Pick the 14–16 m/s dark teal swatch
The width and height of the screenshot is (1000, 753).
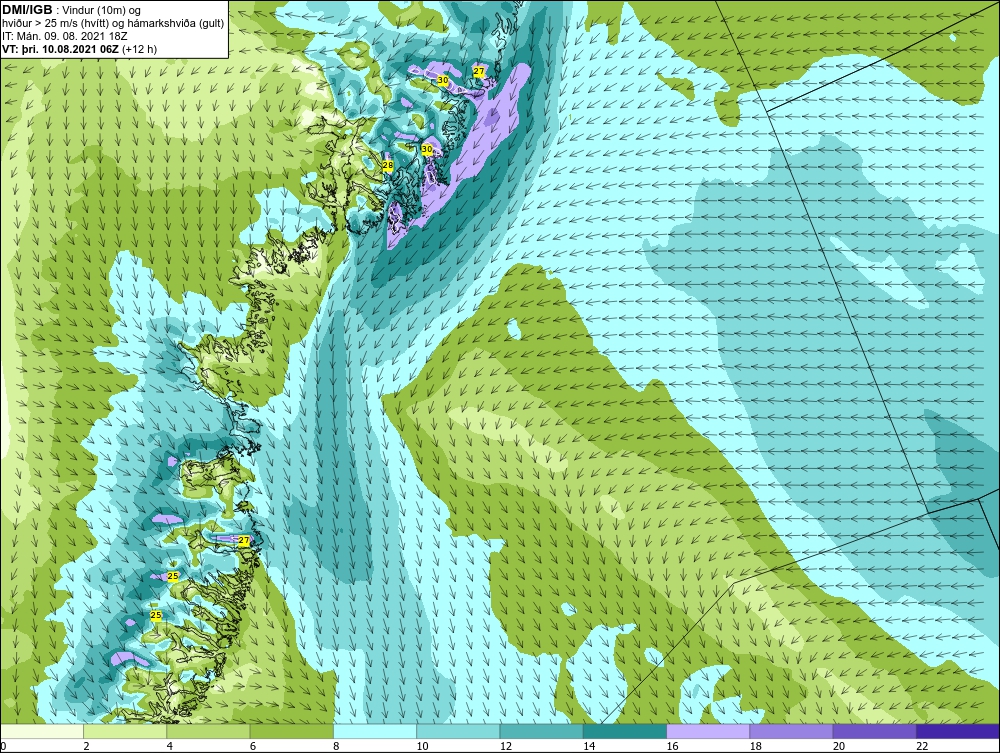tap(625, 731)
